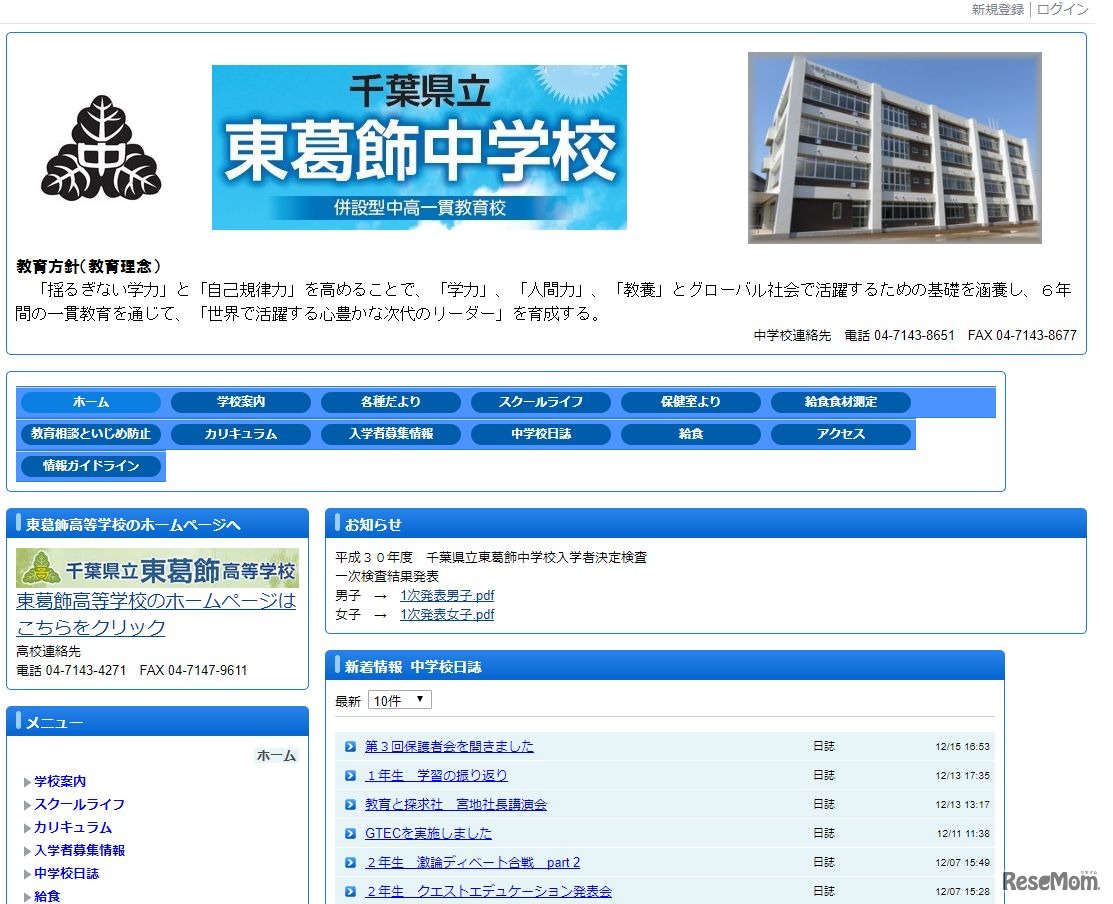The image size is (1113, 904).
Task: Click the お知らせ panel header
Action: (x=706, y=524)
